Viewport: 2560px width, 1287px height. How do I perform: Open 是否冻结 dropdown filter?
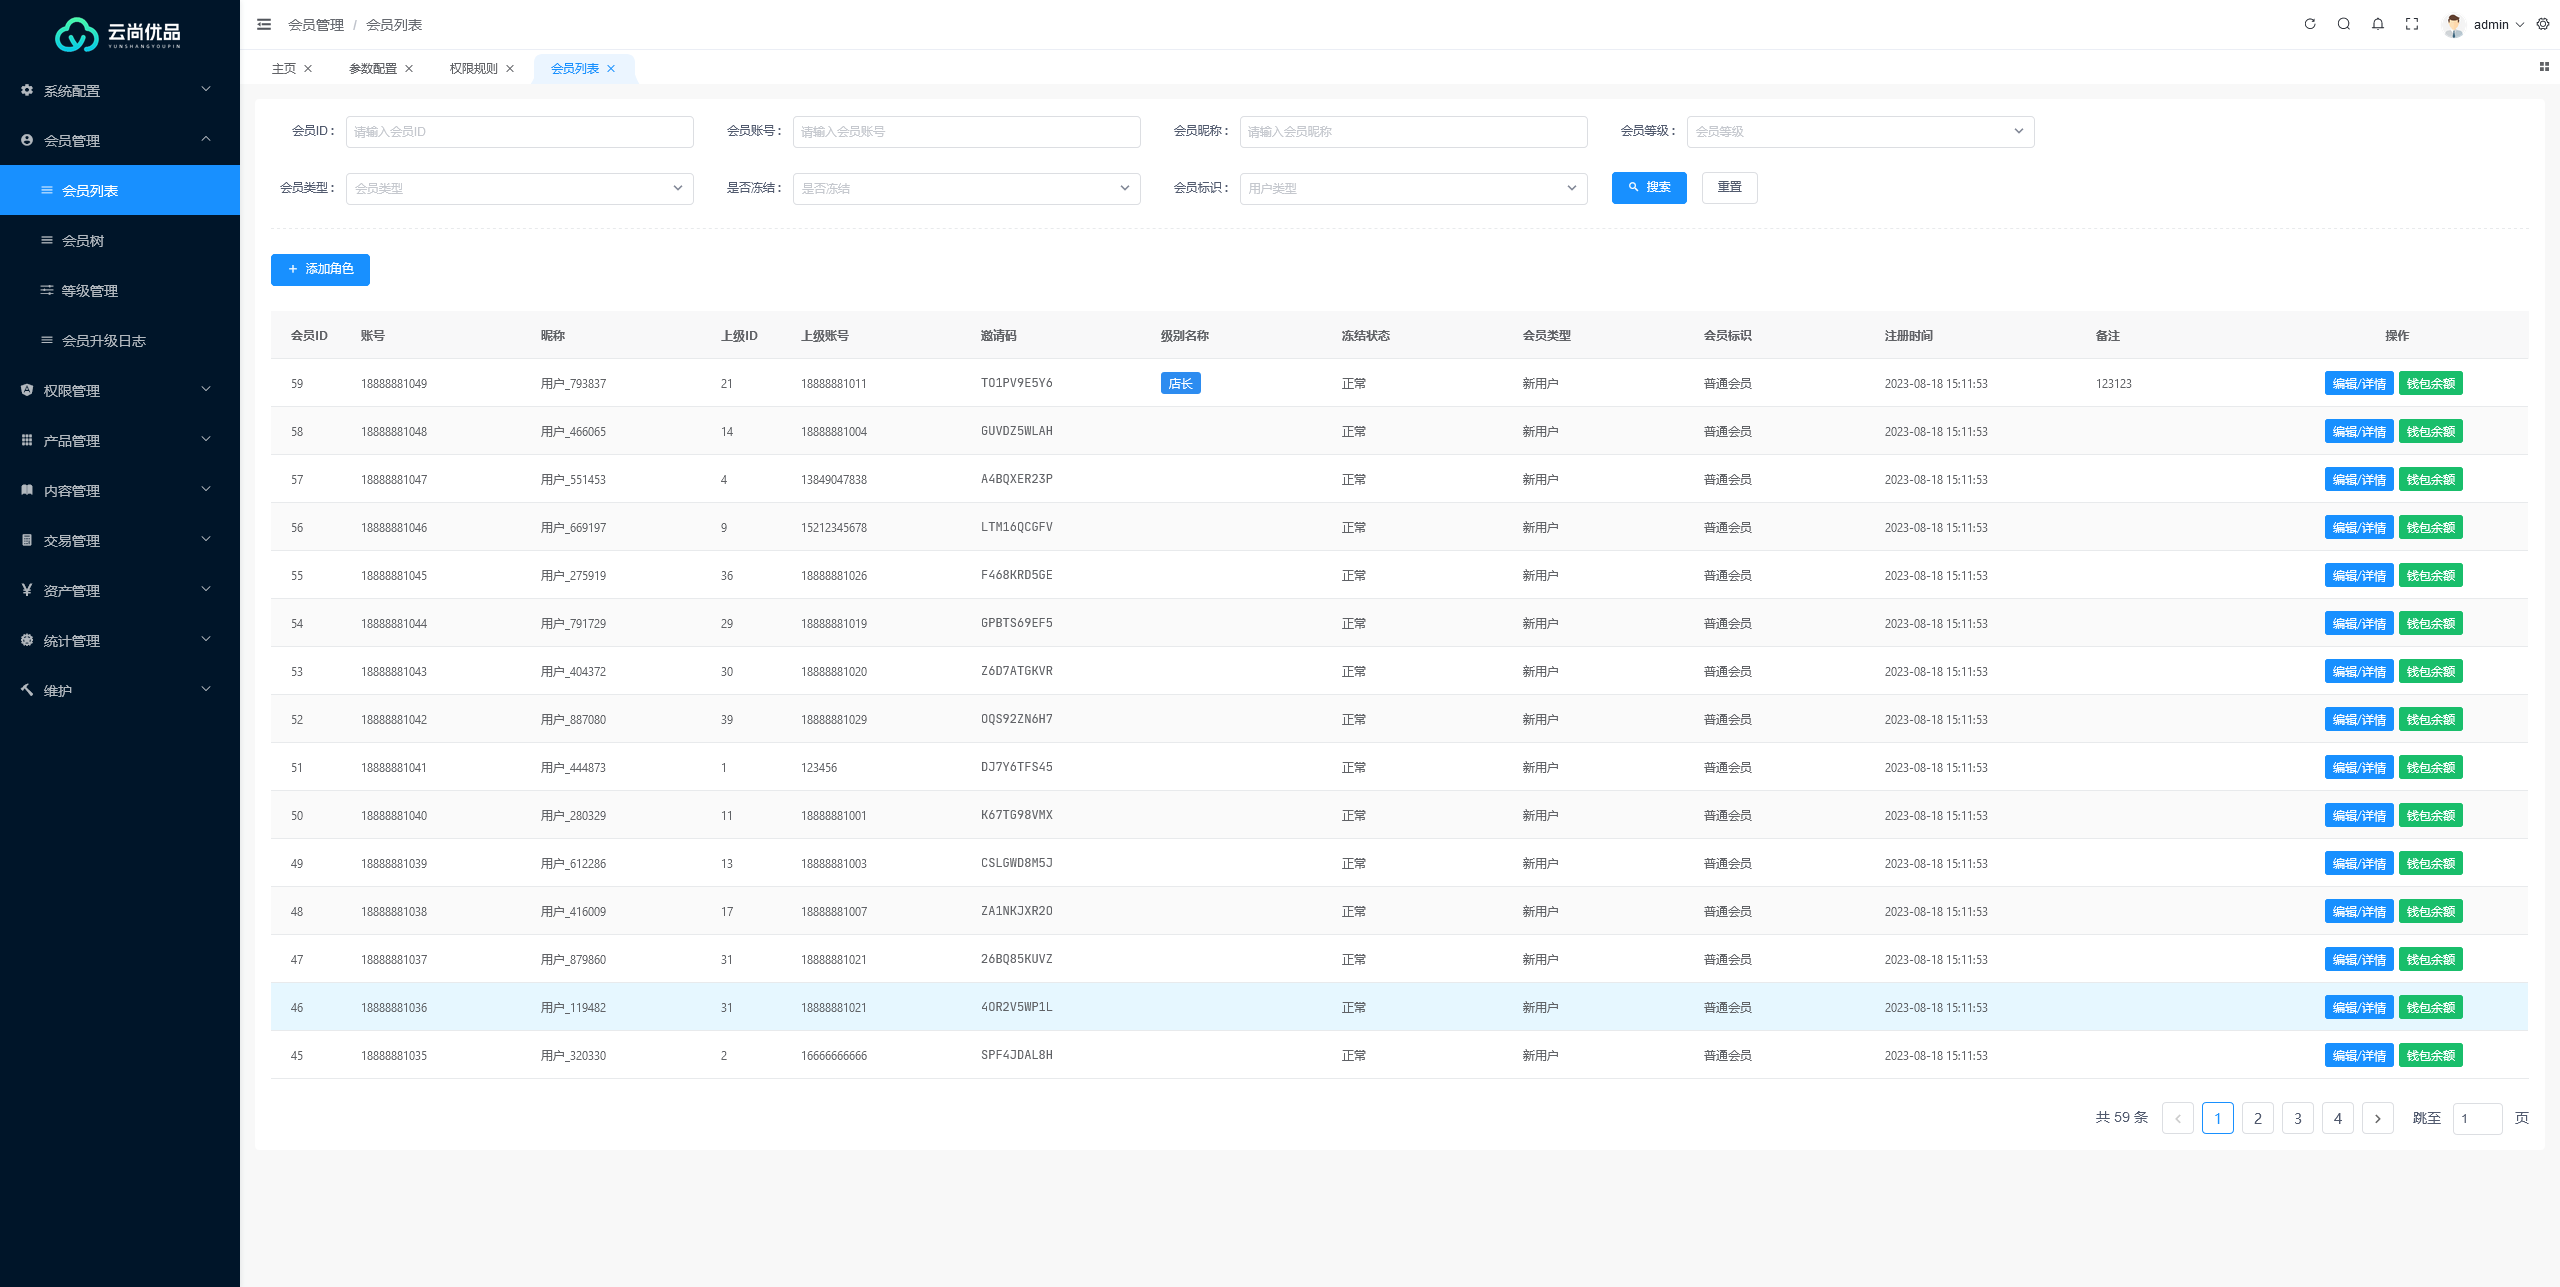[x=966, y=188]
